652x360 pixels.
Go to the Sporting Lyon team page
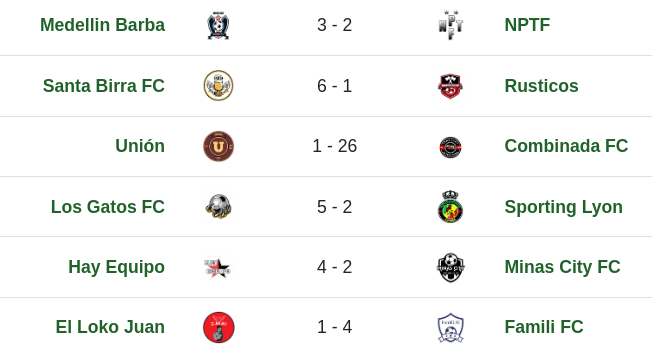[x=563, y=207]
